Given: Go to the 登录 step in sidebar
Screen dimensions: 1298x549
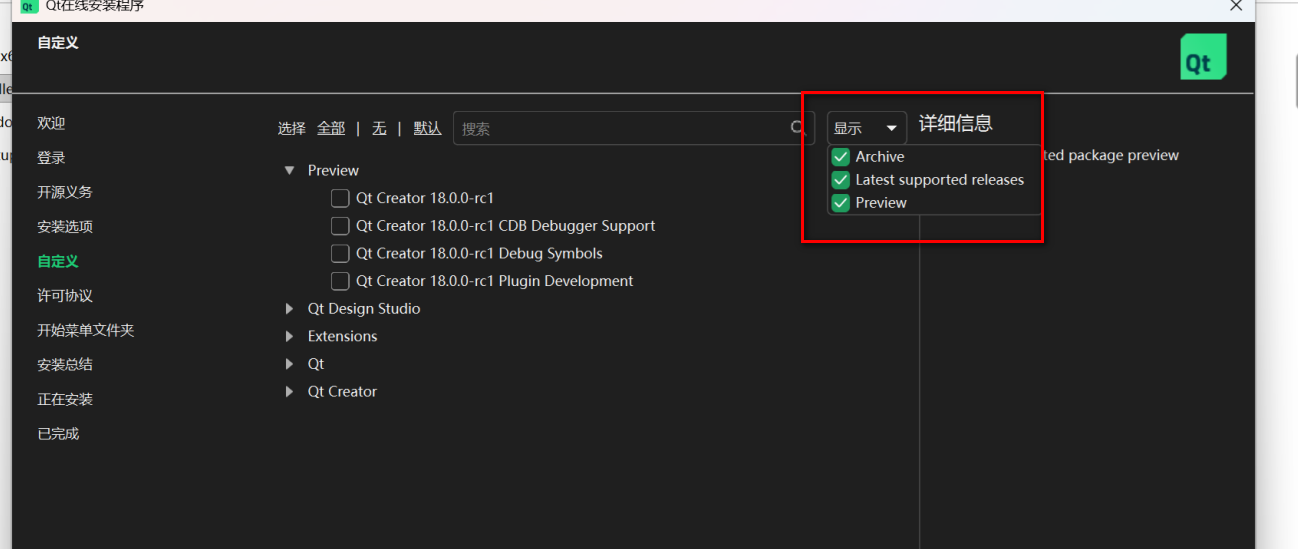Looking at the screenshot, I should pos(51,158).
